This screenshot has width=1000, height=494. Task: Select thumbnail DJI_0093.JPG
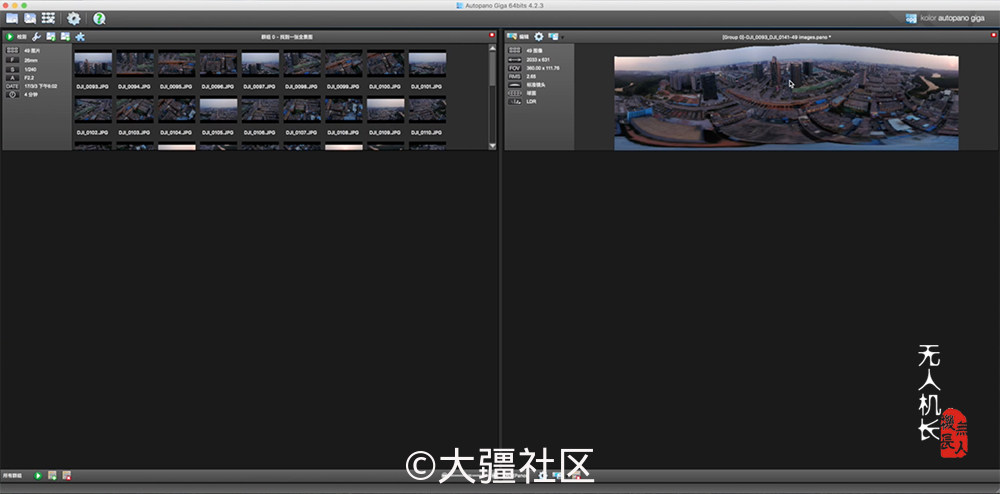tap(93, 64)
